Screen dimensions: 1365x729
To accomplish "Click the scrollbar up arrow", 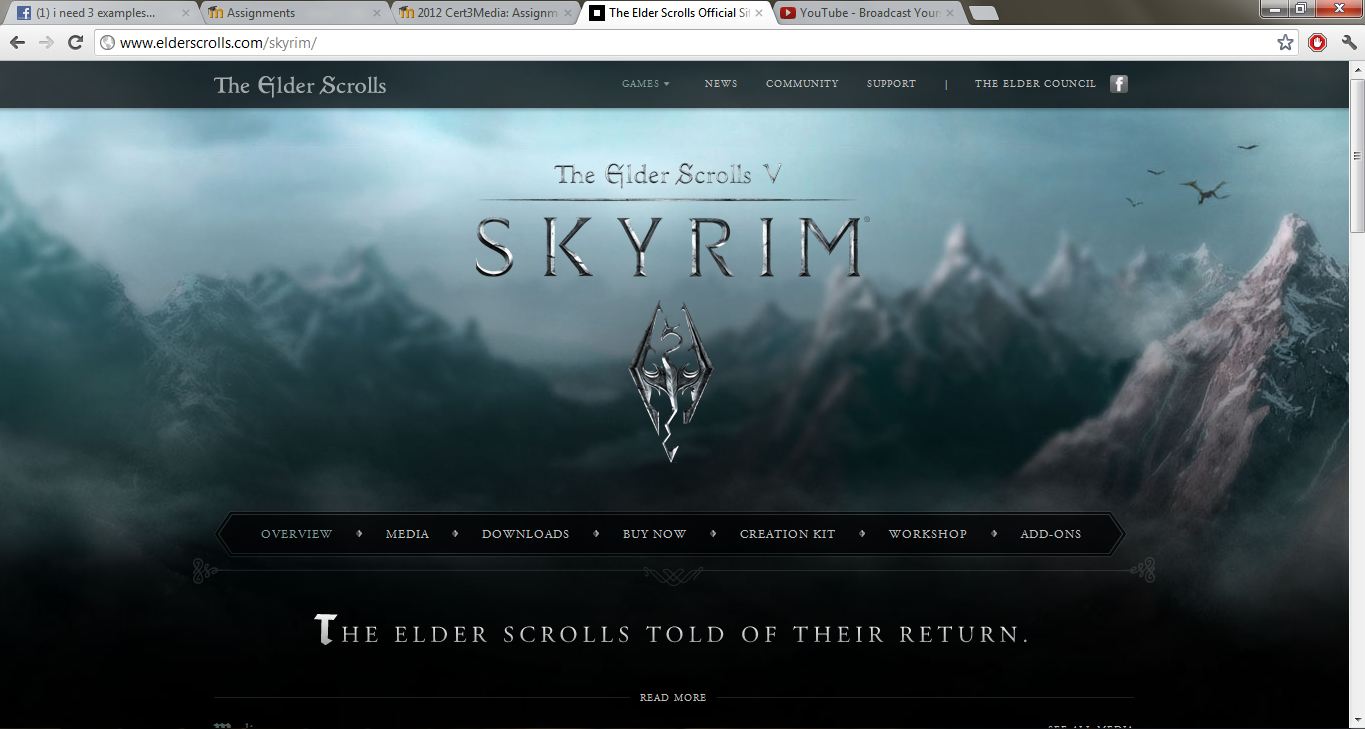I will [1357, 69].
